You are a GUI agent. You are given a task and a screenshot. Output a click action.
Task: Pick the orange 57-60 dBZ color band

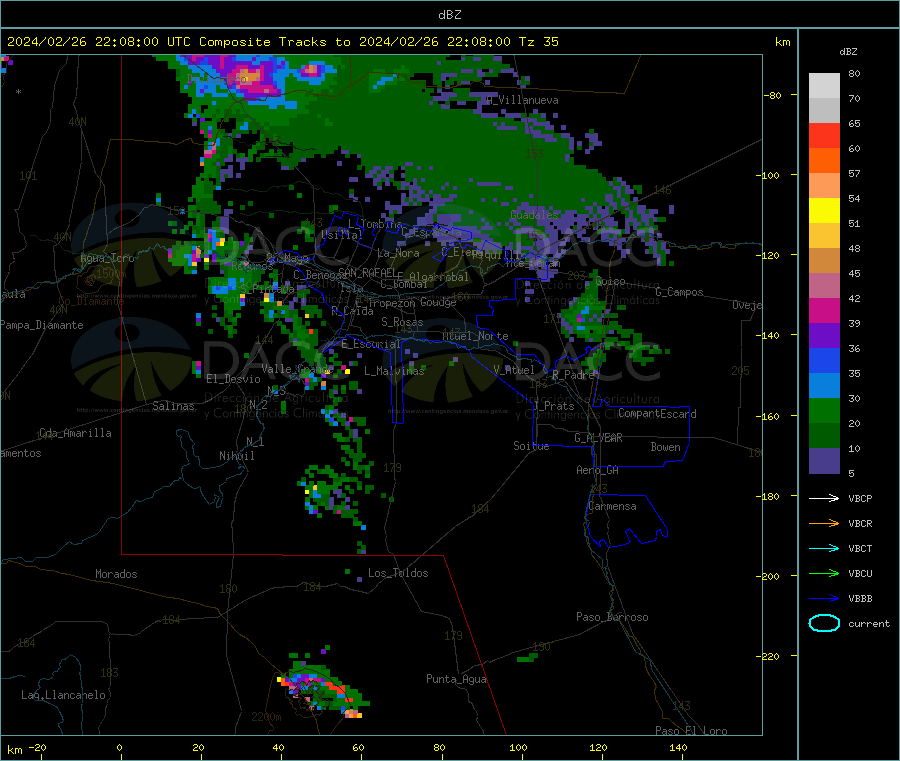[x=824, y=161]
